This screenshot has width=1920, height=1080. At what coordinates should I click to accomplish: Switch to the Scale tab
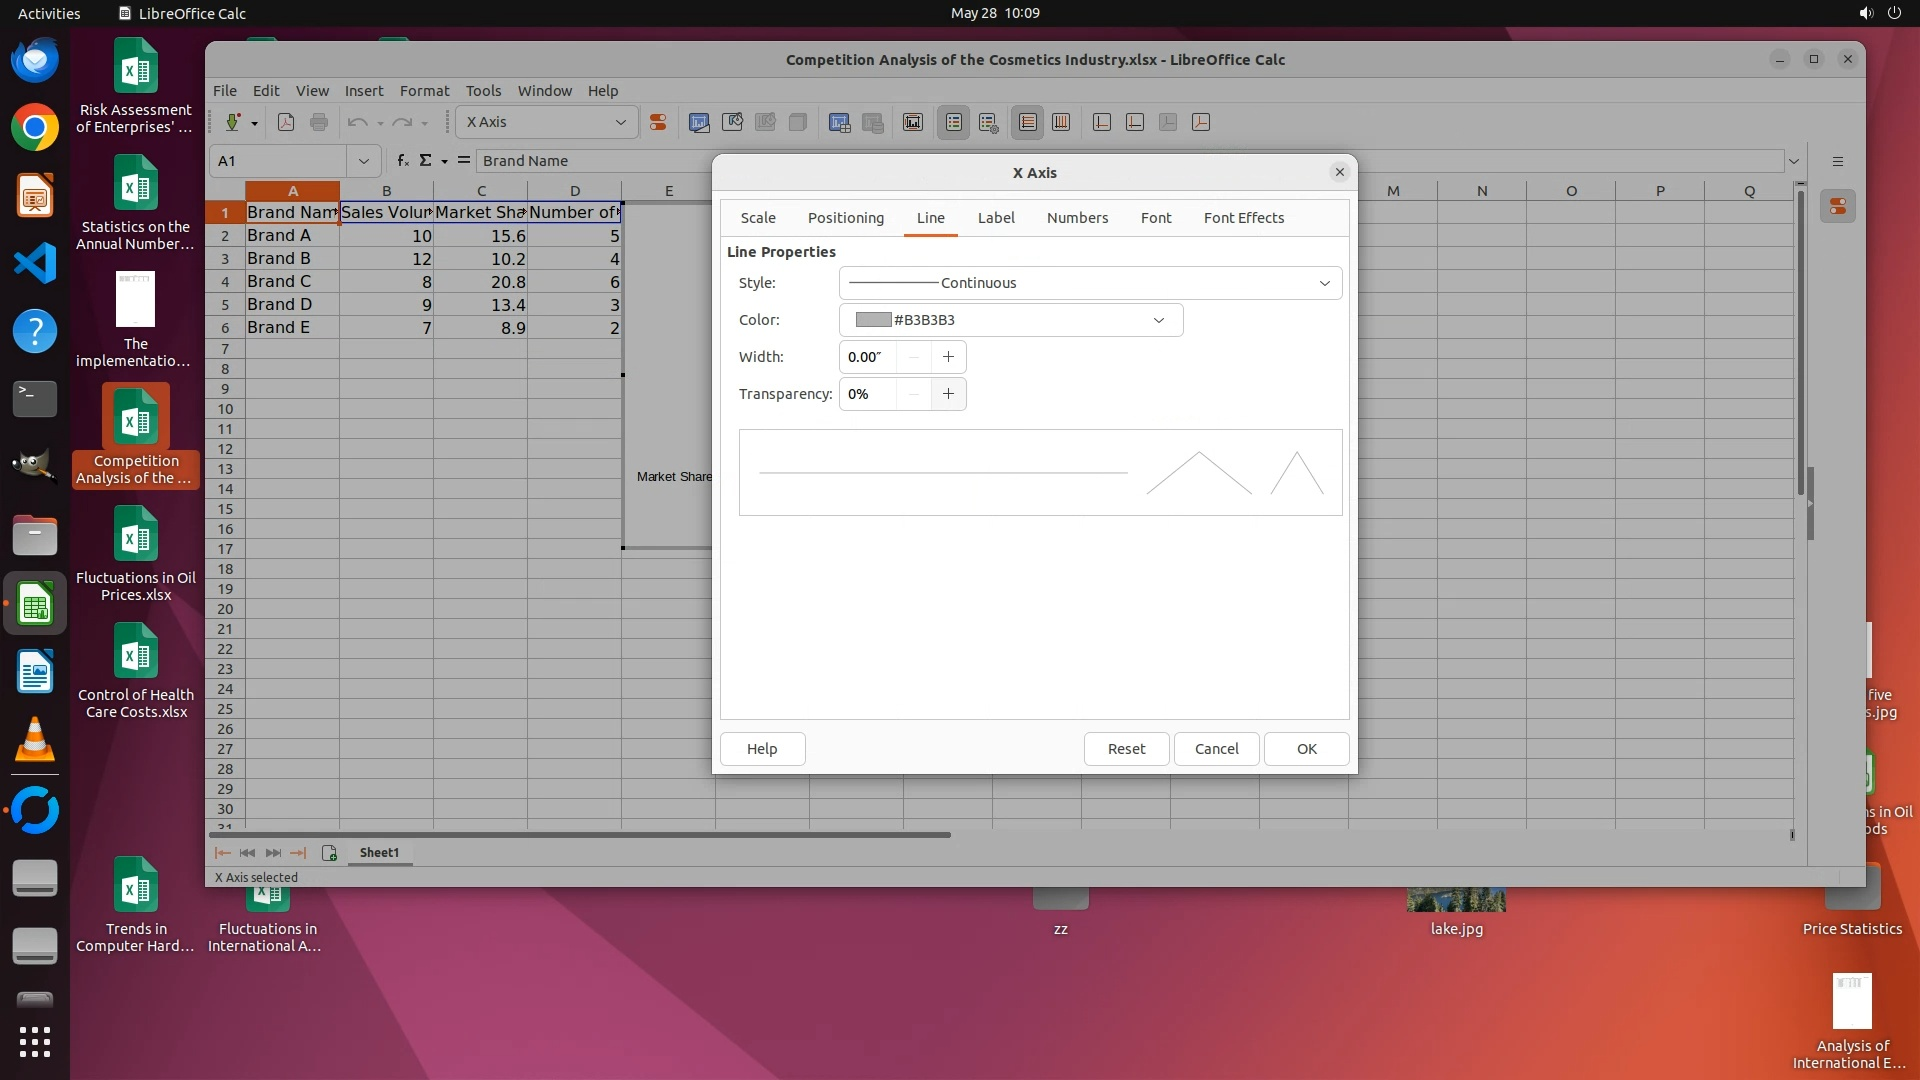click(x=758, y=218)
